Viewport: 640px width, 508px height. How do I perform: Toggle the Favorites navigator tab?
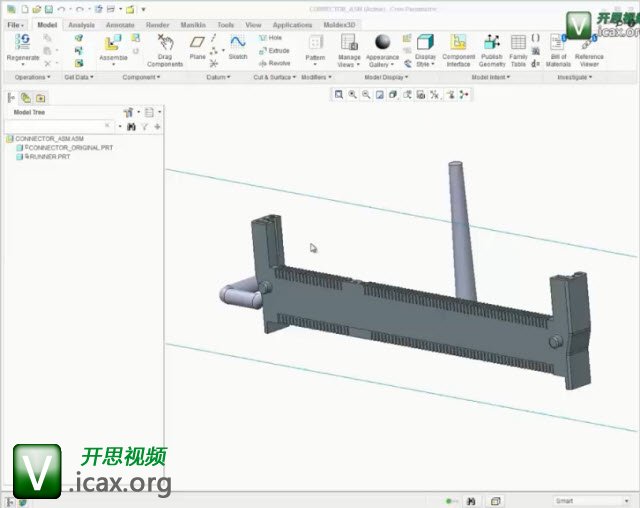coord(40,98)
